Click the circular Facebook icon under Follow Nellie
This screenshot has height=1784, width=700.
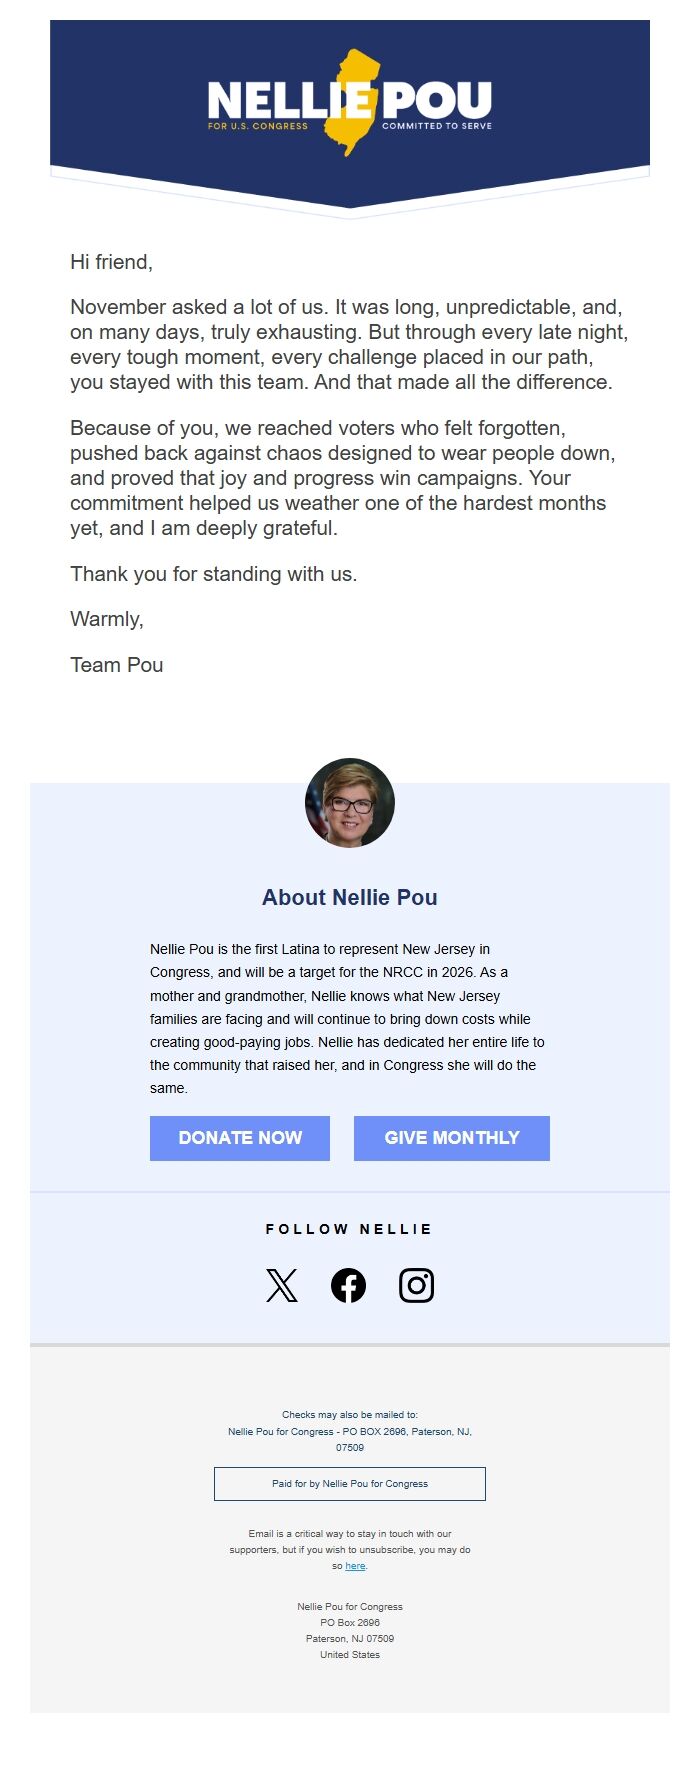(349, 1285)
